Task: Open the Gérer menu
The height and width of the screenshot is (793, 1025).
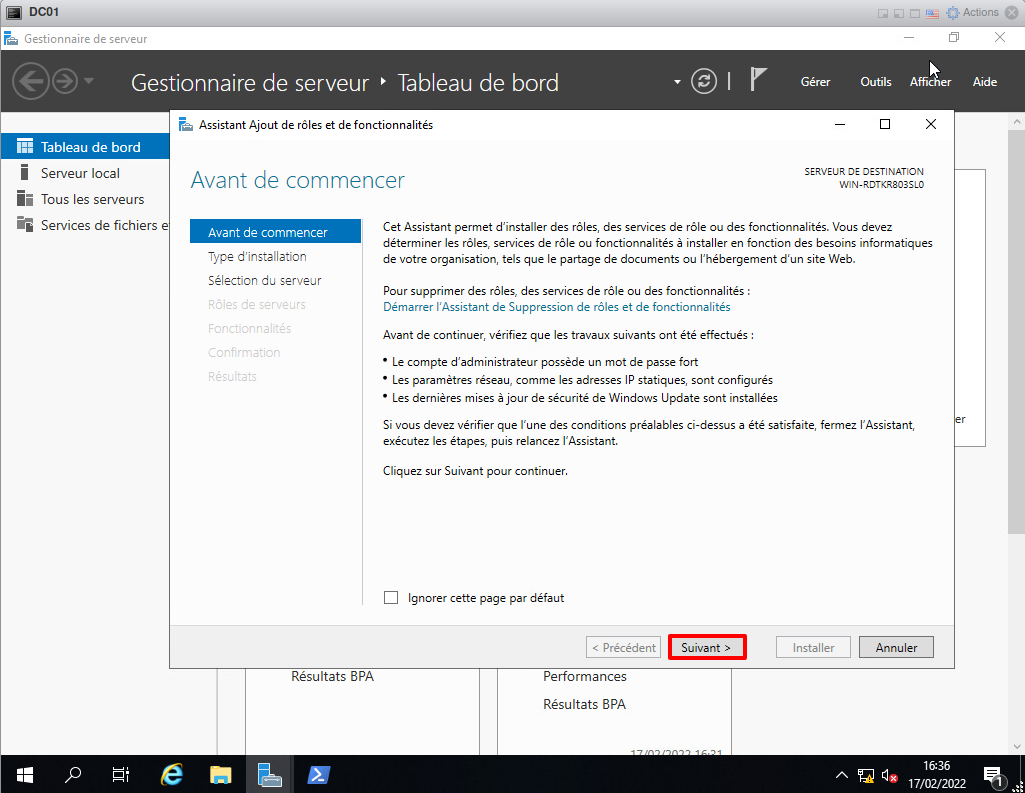Action: coord(815,82)
